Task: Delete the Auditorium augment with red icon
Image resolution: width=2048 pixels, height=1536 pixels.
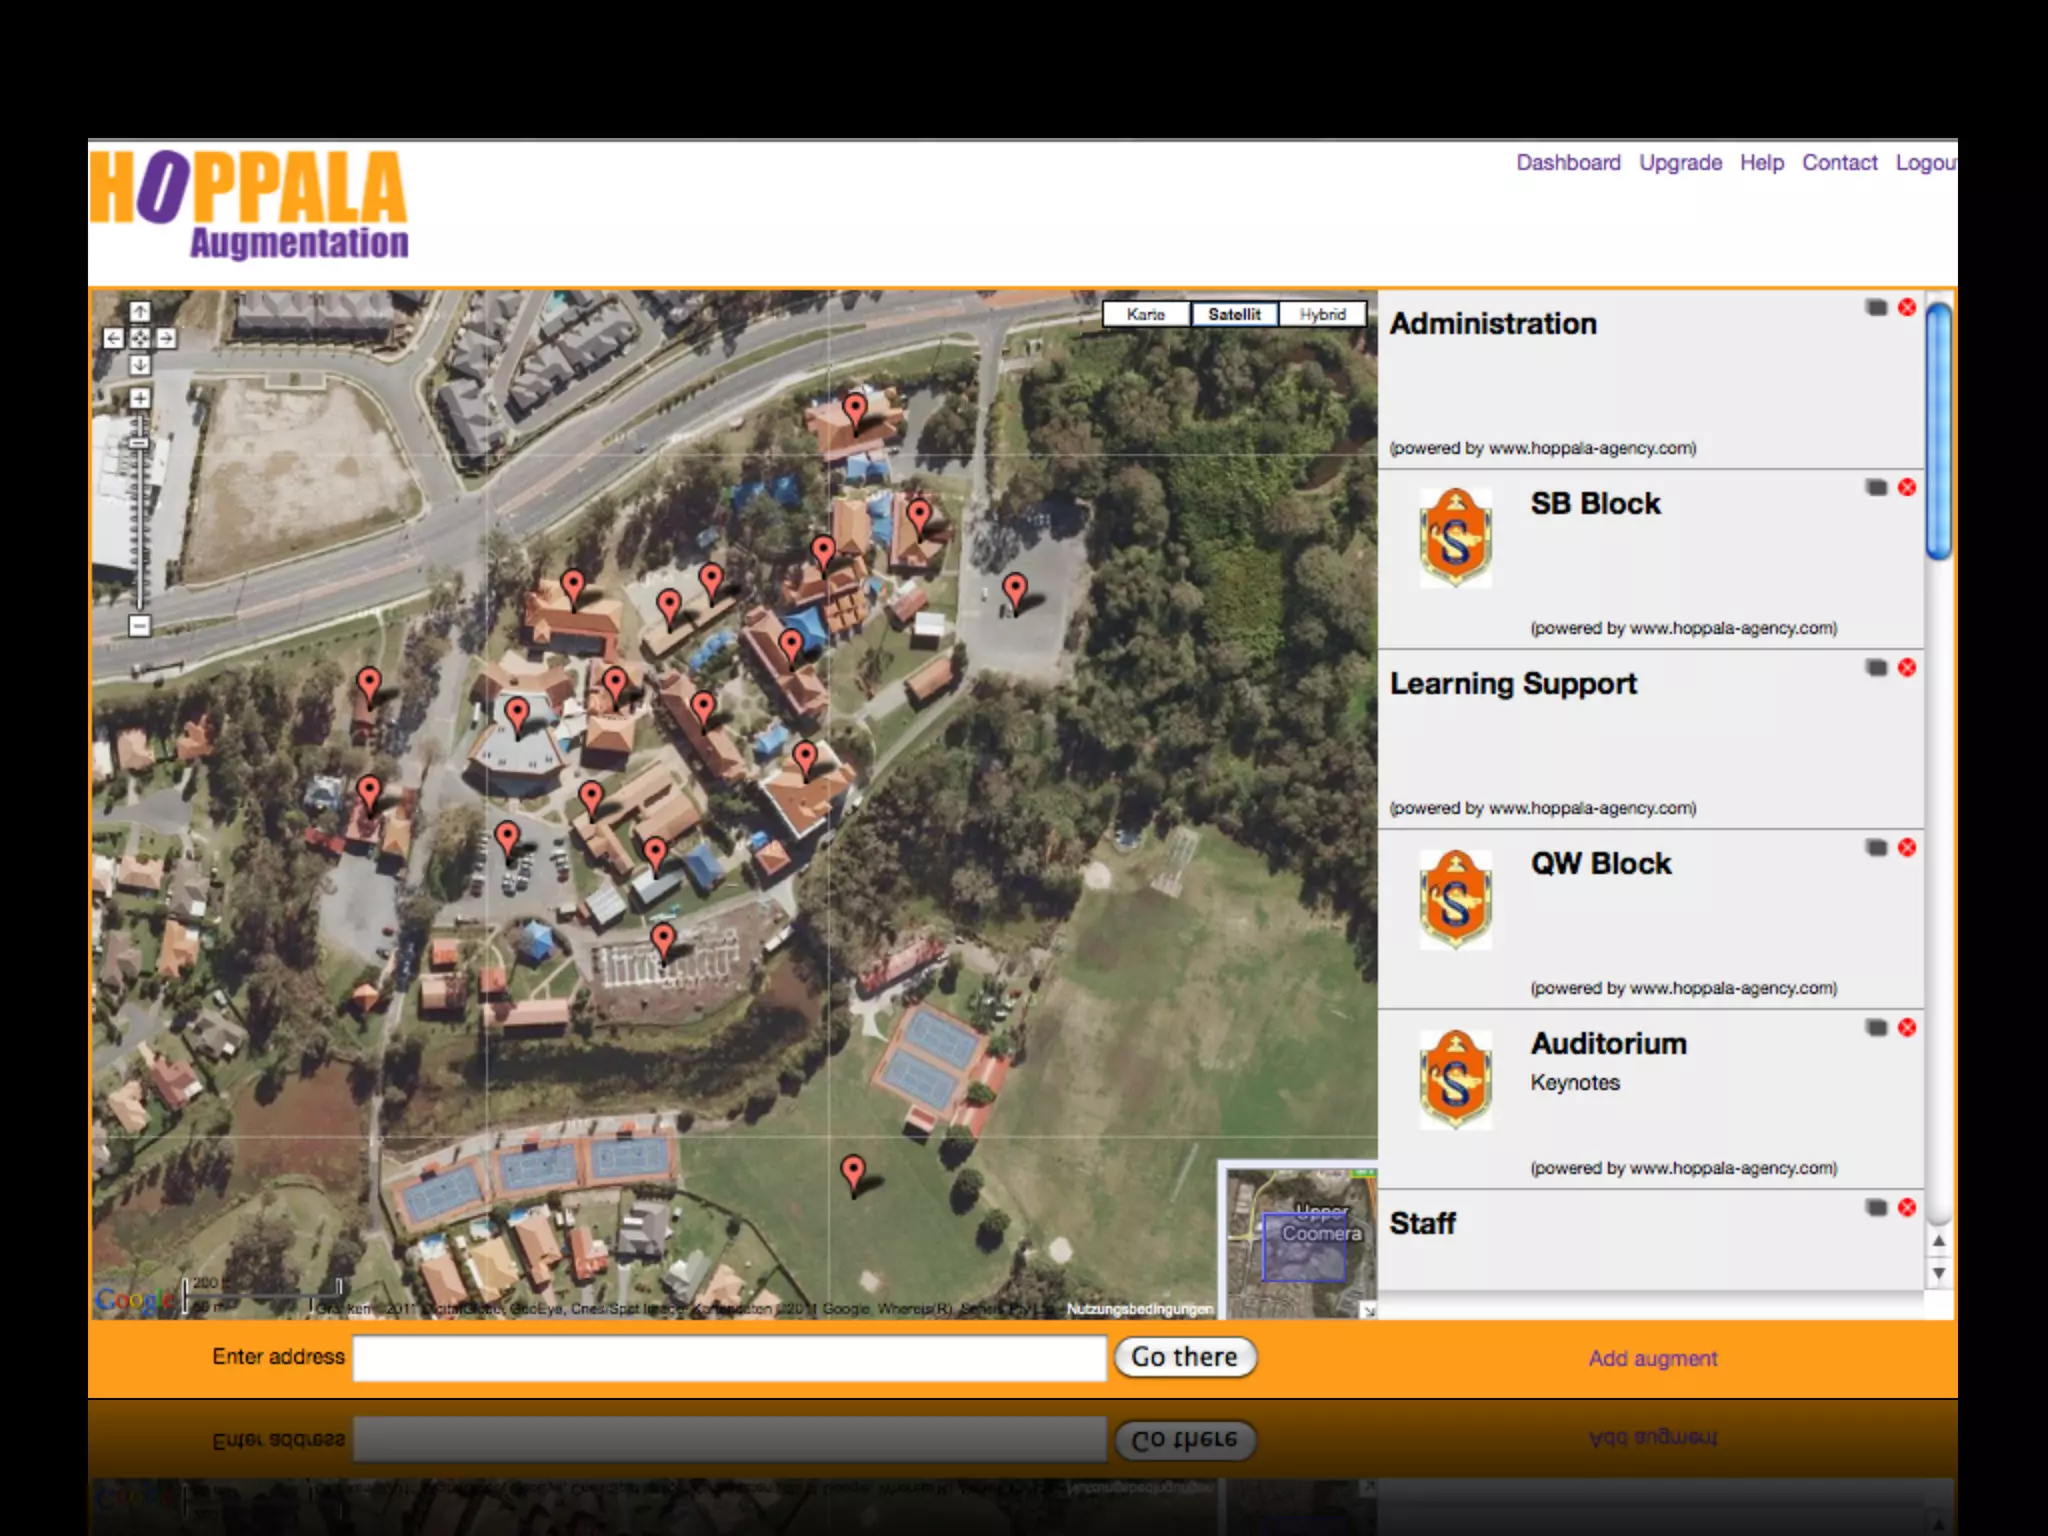Action: tap(1907, 1027)
